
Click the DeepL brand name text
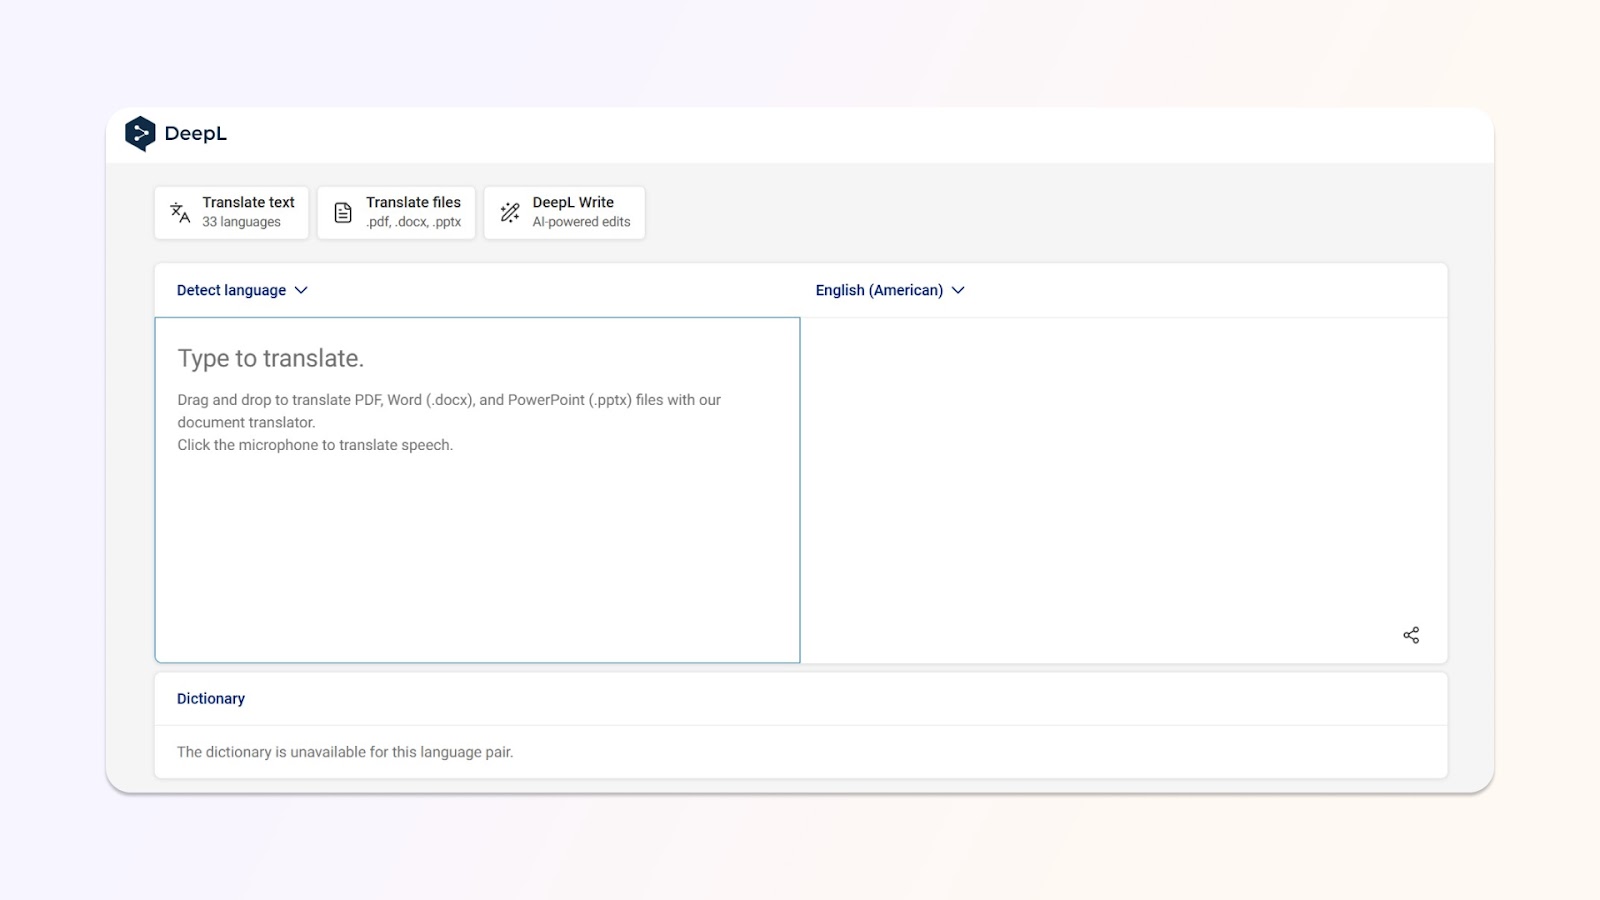(196, 134)
